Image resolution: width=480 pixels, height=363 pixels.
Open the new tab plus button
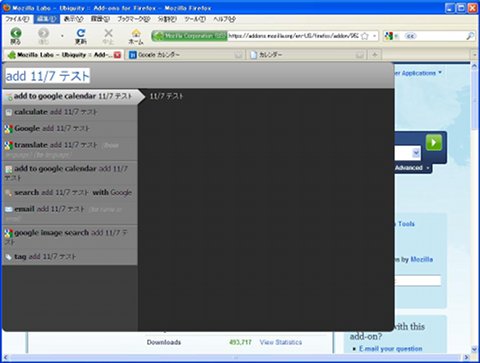click(x=375, y=55)
